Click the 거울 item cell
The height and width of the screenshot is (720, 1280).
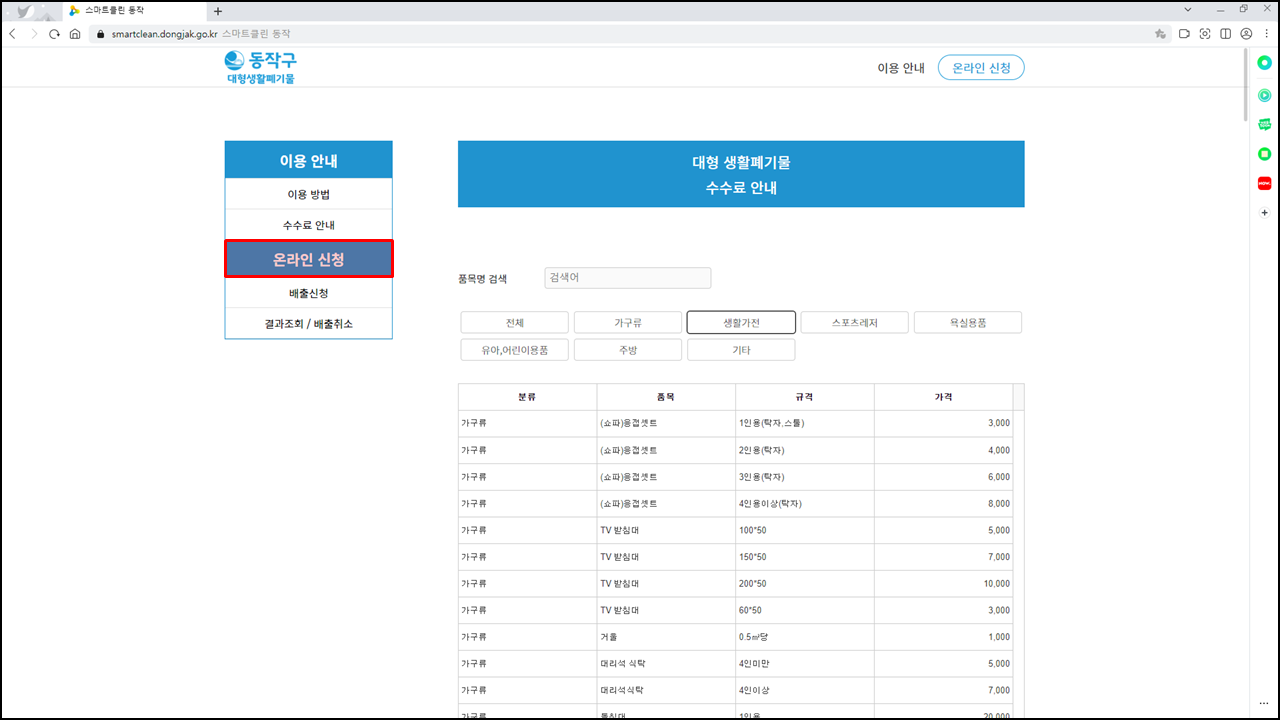pyautogui.click(x=666, y=637)
